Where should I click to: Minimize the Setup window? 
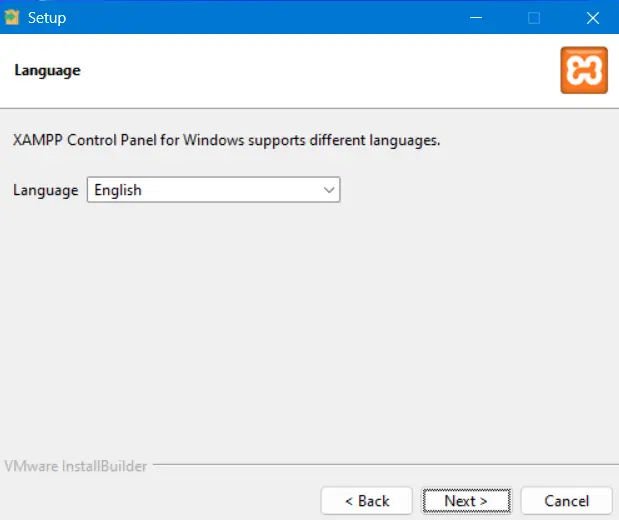click(x=476, y=18)
